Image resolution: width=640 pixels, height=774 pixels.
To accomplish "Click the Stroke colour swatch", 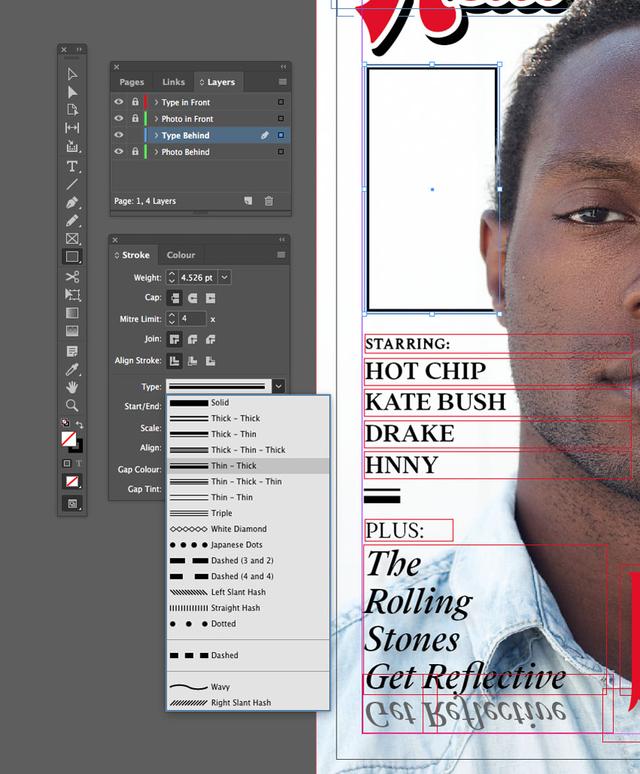I will (77, 446).
